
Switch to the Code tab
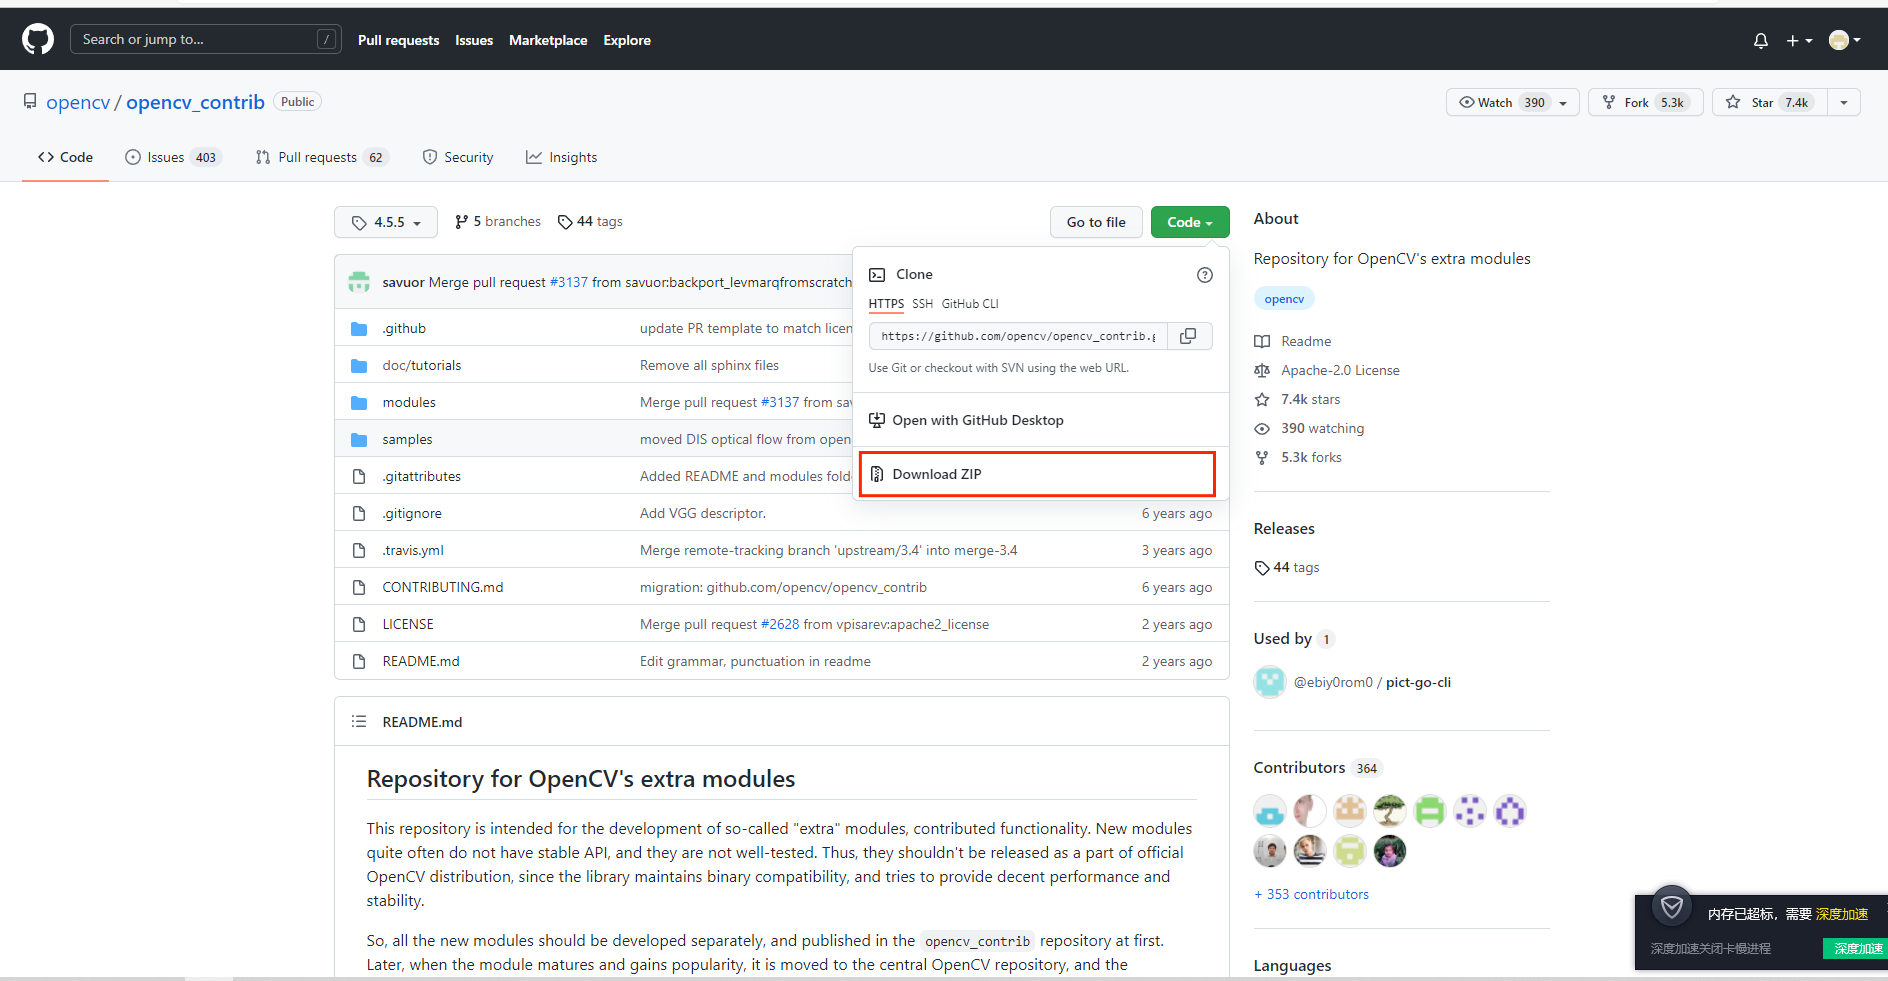click(x=65, y=157)
